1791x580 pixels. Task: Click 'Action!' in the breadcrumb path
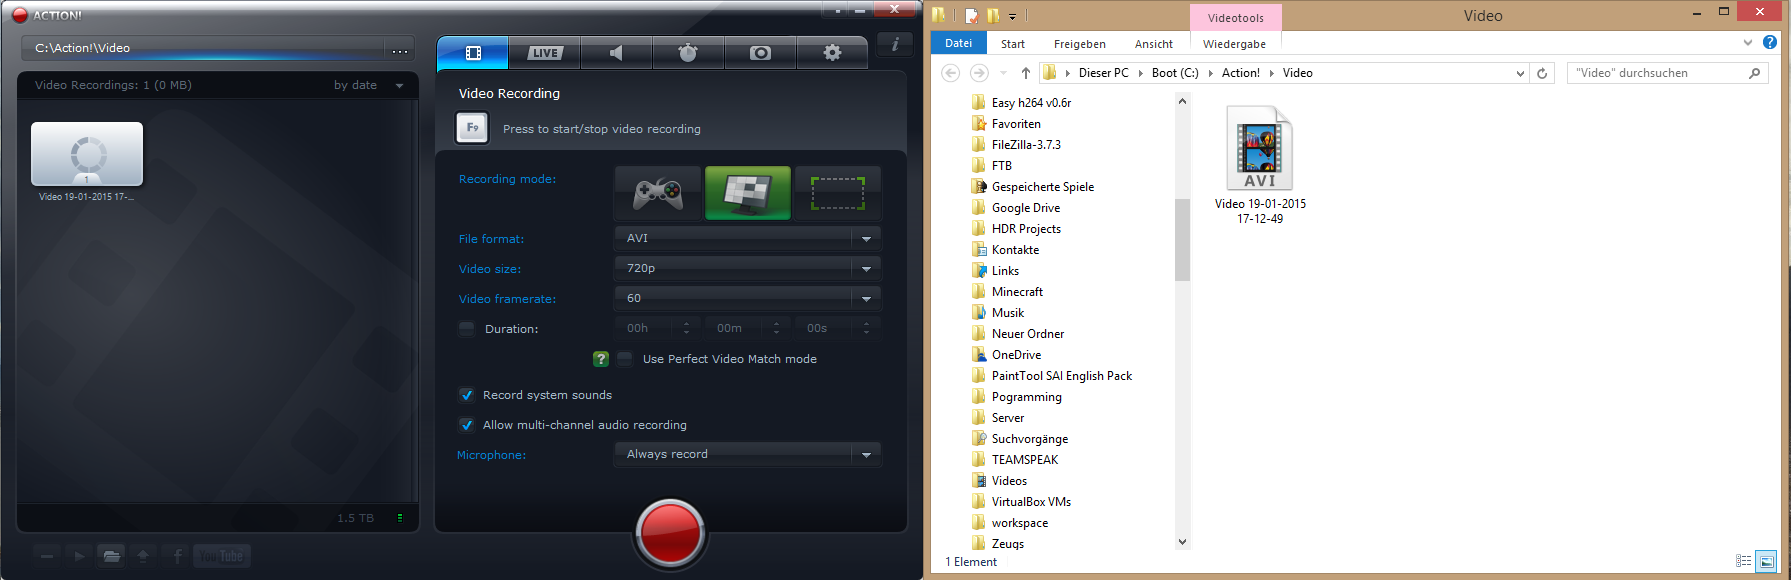coord(1241,73)
